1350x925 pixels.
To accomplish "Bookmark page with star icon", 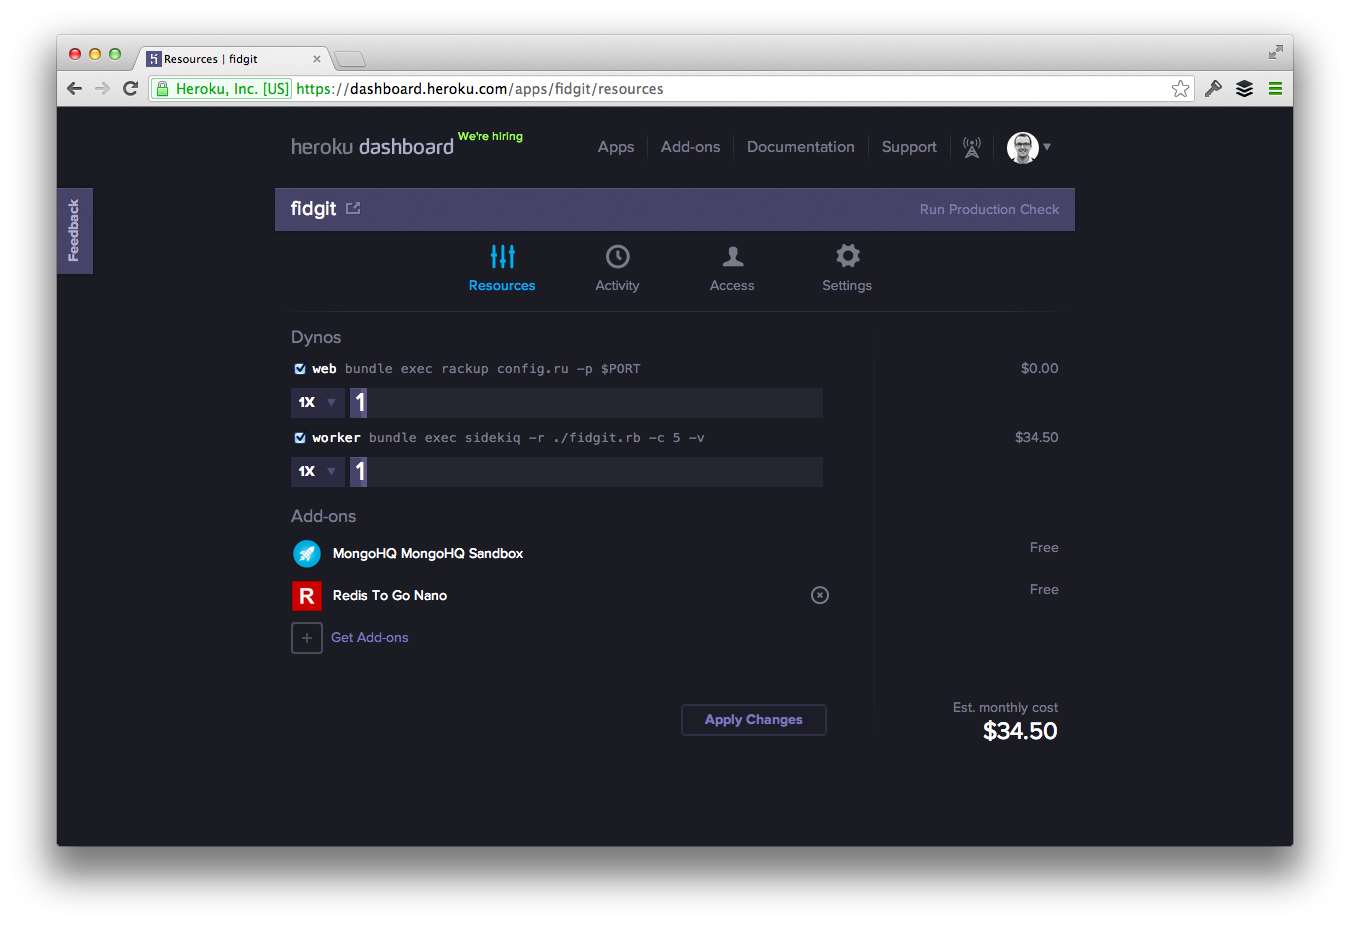I will [1180, 89].
